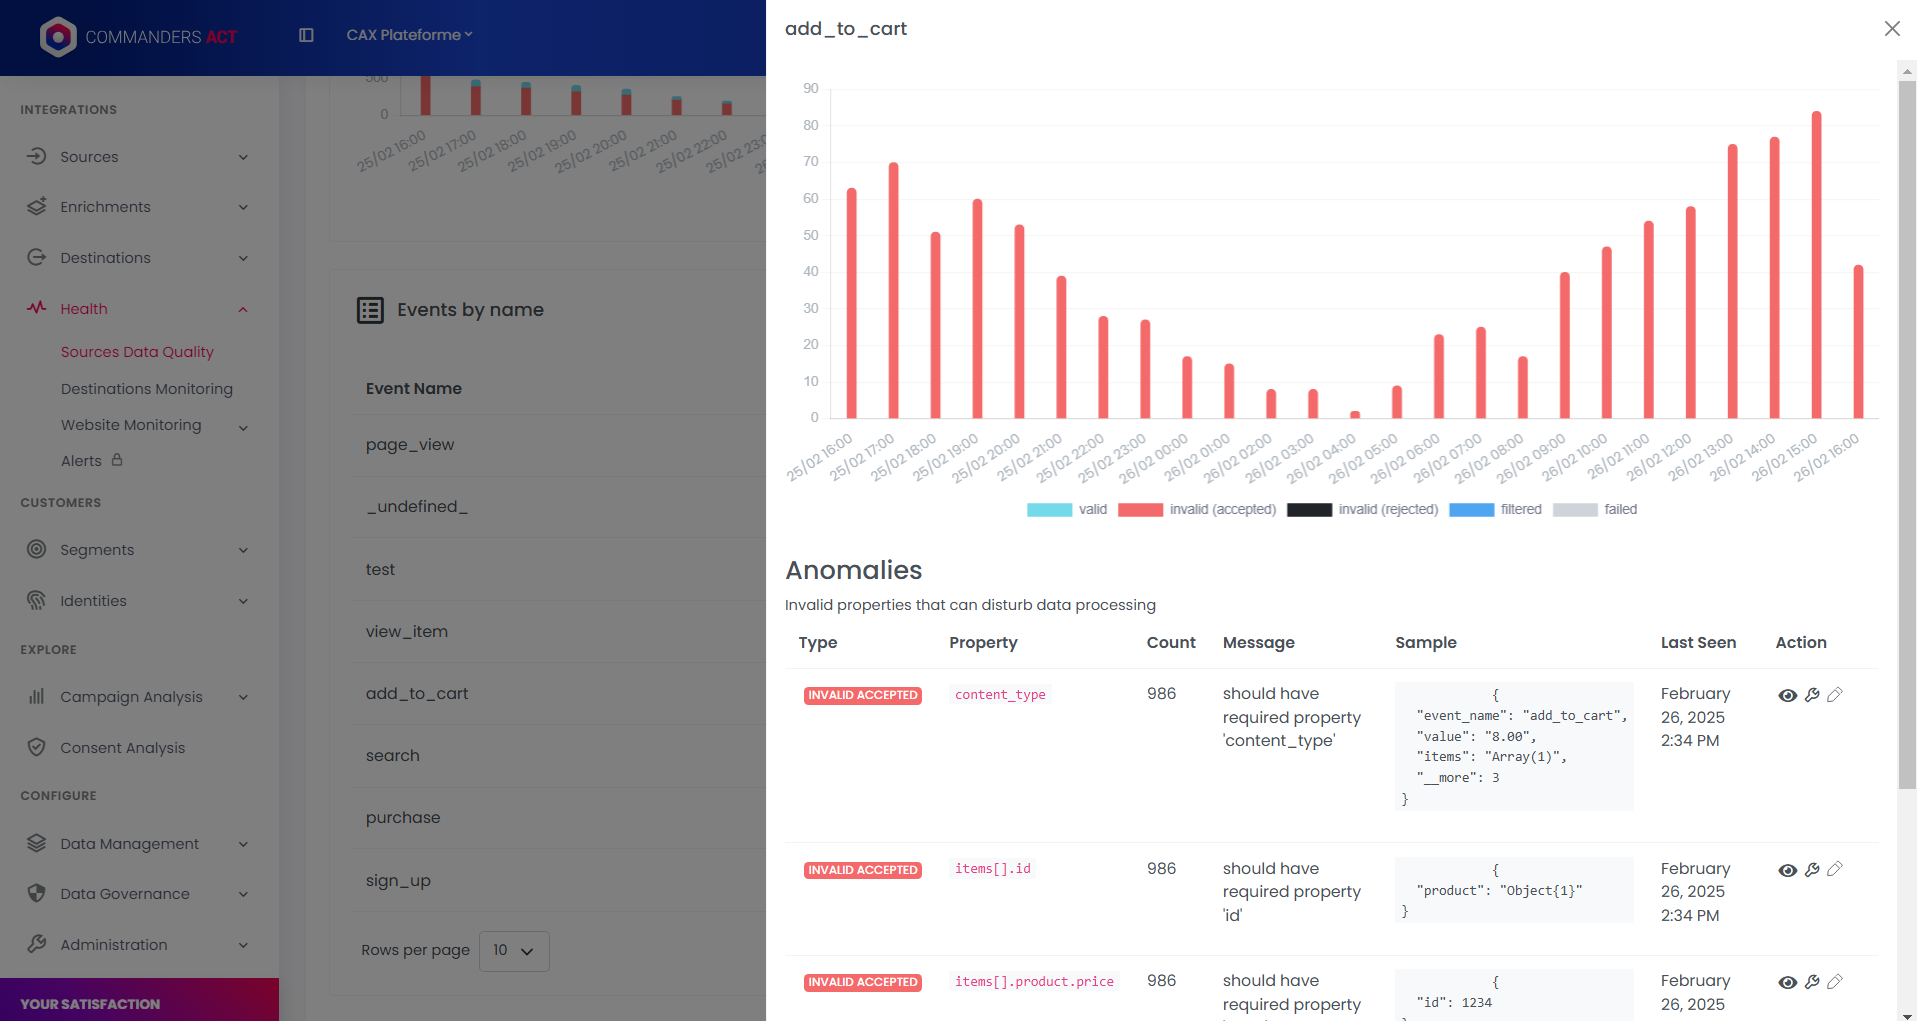Click the Commanders Act logo icon

click(x=58, y=37)
